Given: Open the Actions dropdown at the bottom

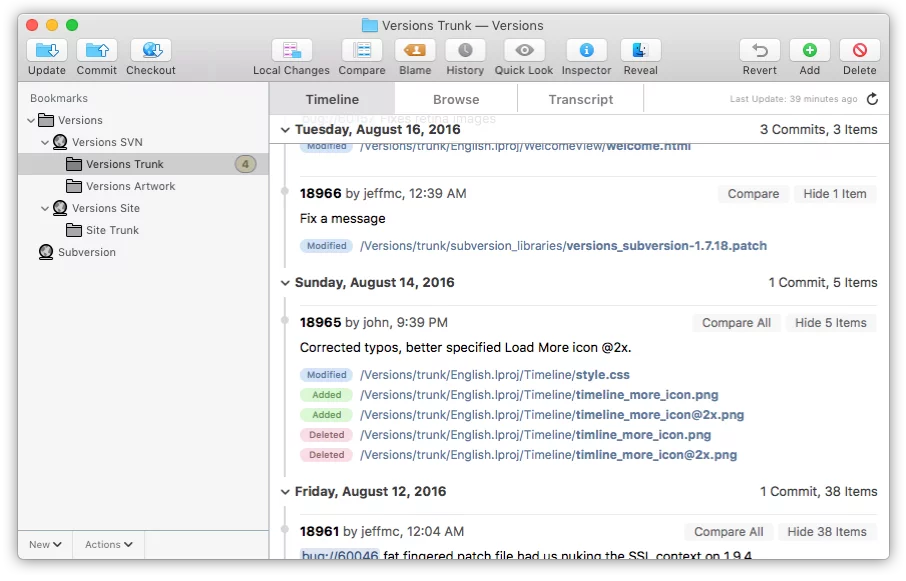Looking at the screenshot, I should 107,544.
